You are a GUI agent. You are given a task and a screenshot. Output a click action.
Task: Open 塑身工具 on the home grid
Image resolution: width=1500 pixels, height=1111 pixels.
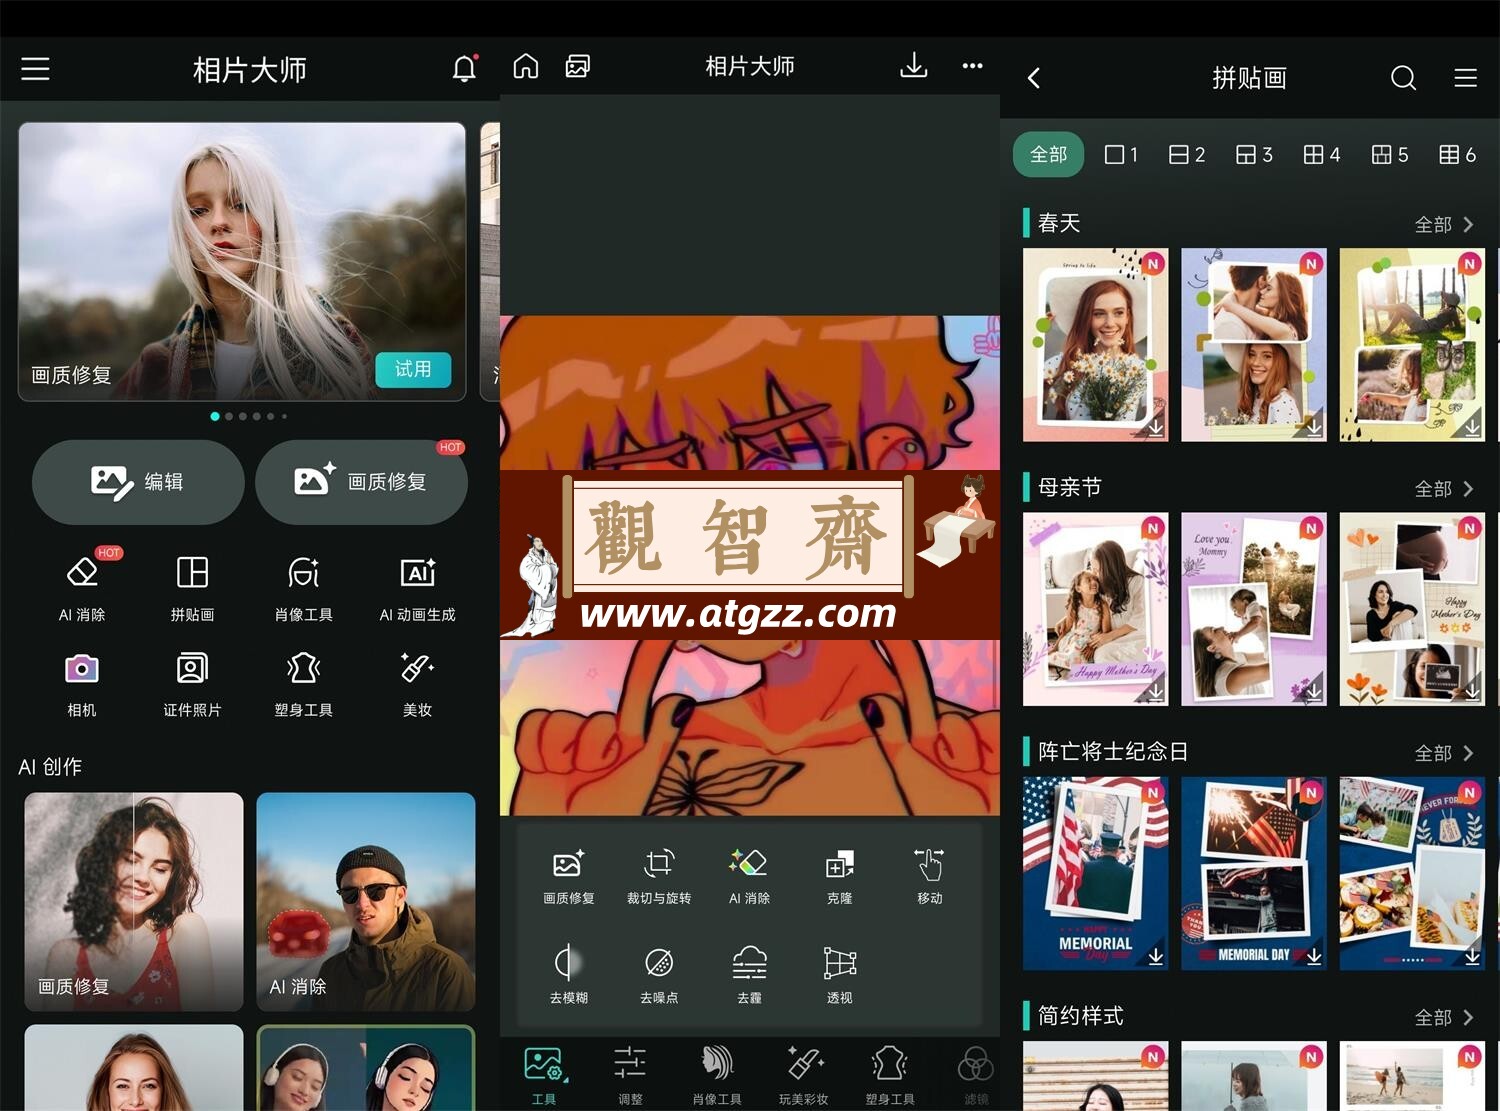(x=304, y=684)
